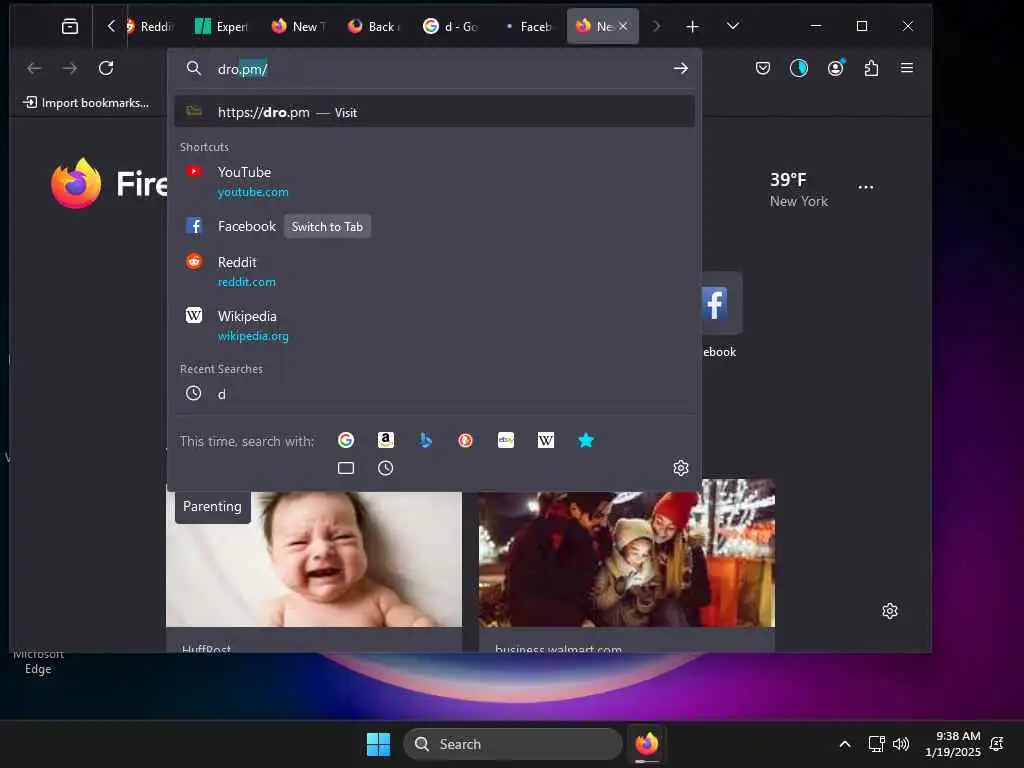Viewport: 1024px width, 768px height.
Task: Click Import bookmarks in the bookmarks bar
Action: (86, 103)
